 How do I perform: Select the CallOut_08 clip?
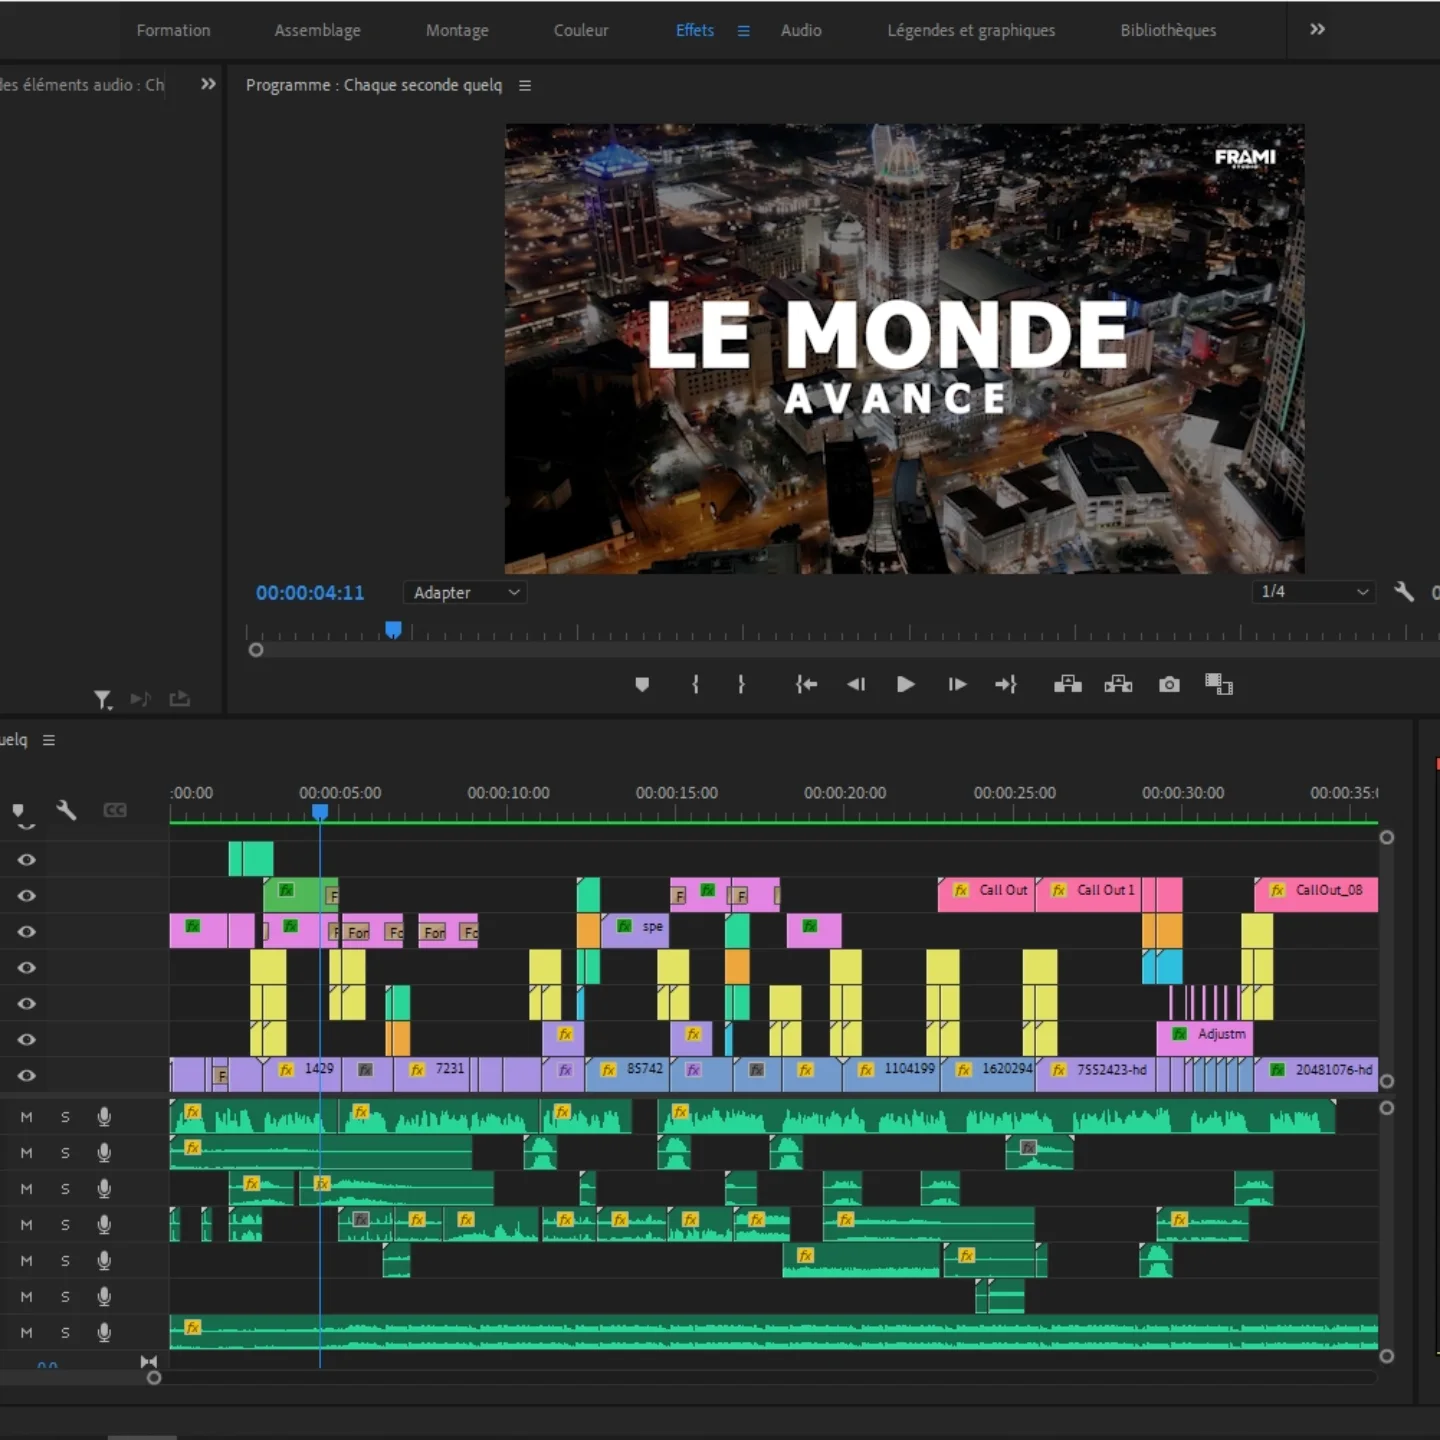tap(1316, 894)
